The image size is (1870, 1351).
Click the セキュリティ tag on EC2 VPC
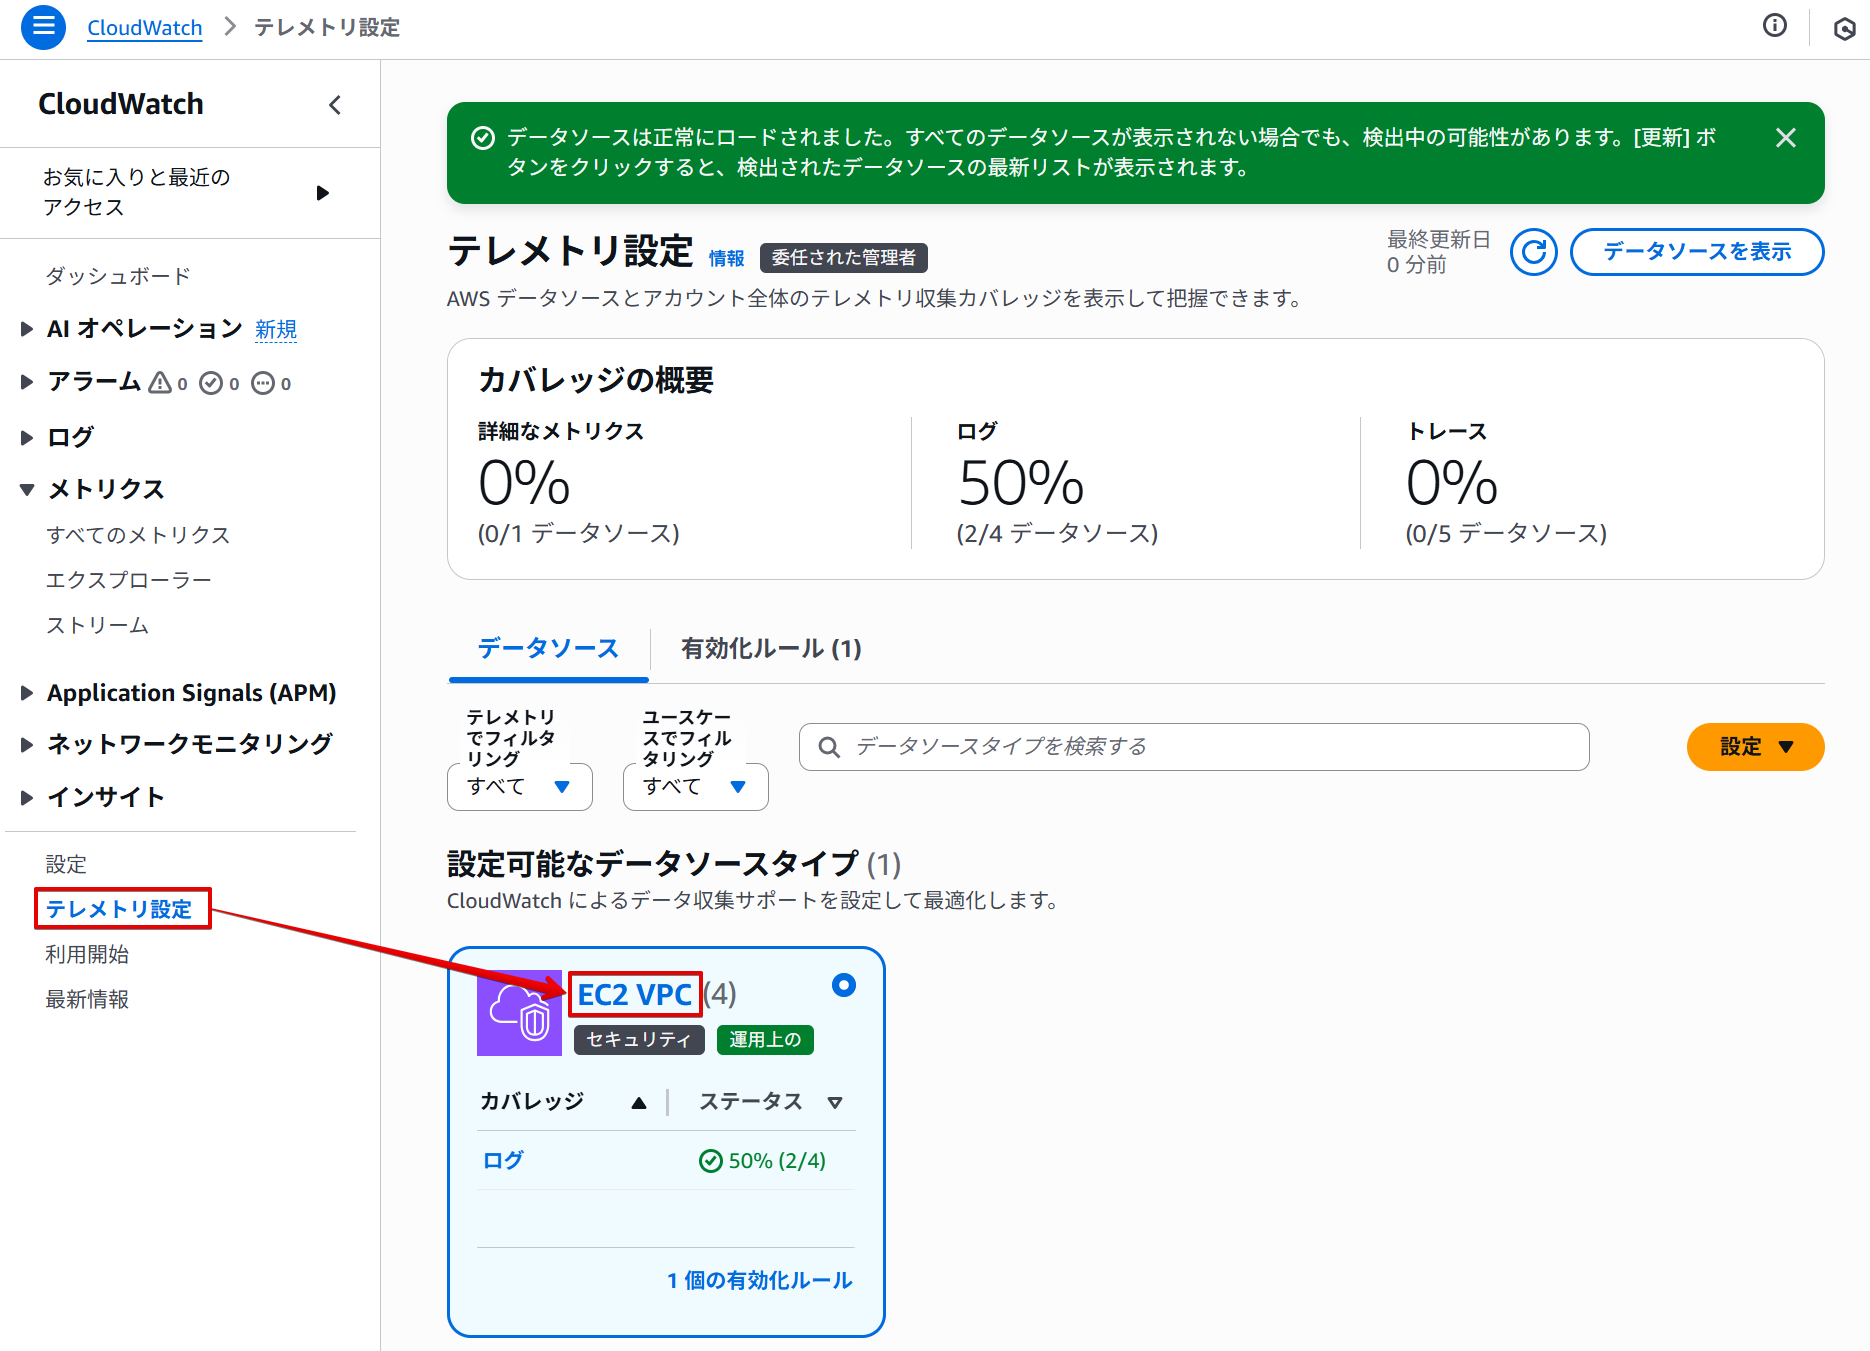pyautogui.click(x=639, y=1040)
